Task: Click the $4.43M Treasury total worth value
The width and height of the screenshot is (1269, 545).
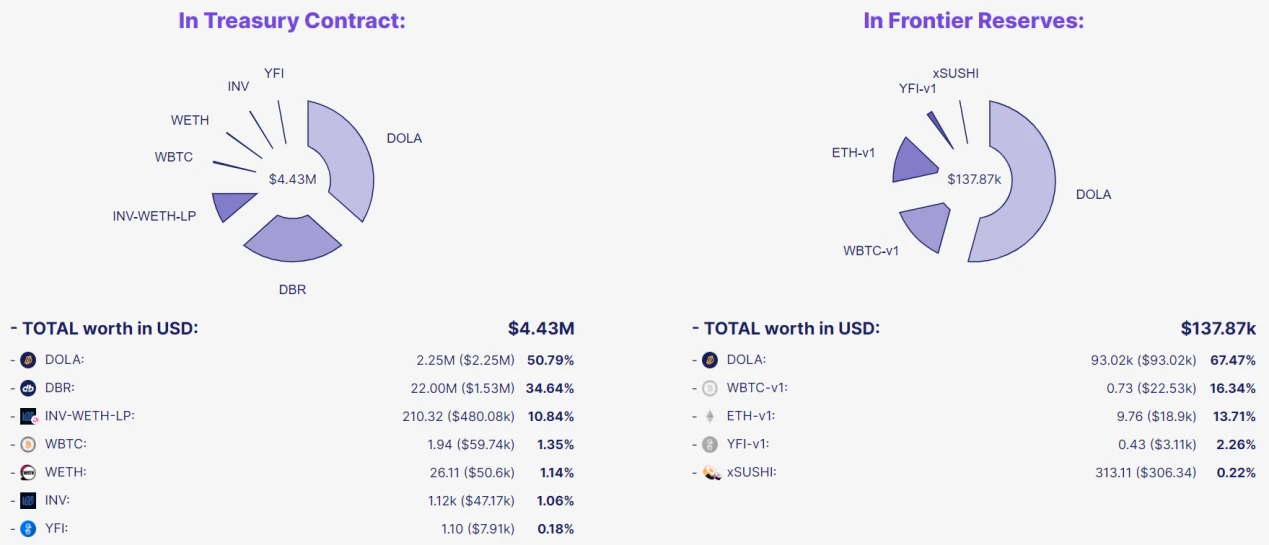Action: coord(541,328)
